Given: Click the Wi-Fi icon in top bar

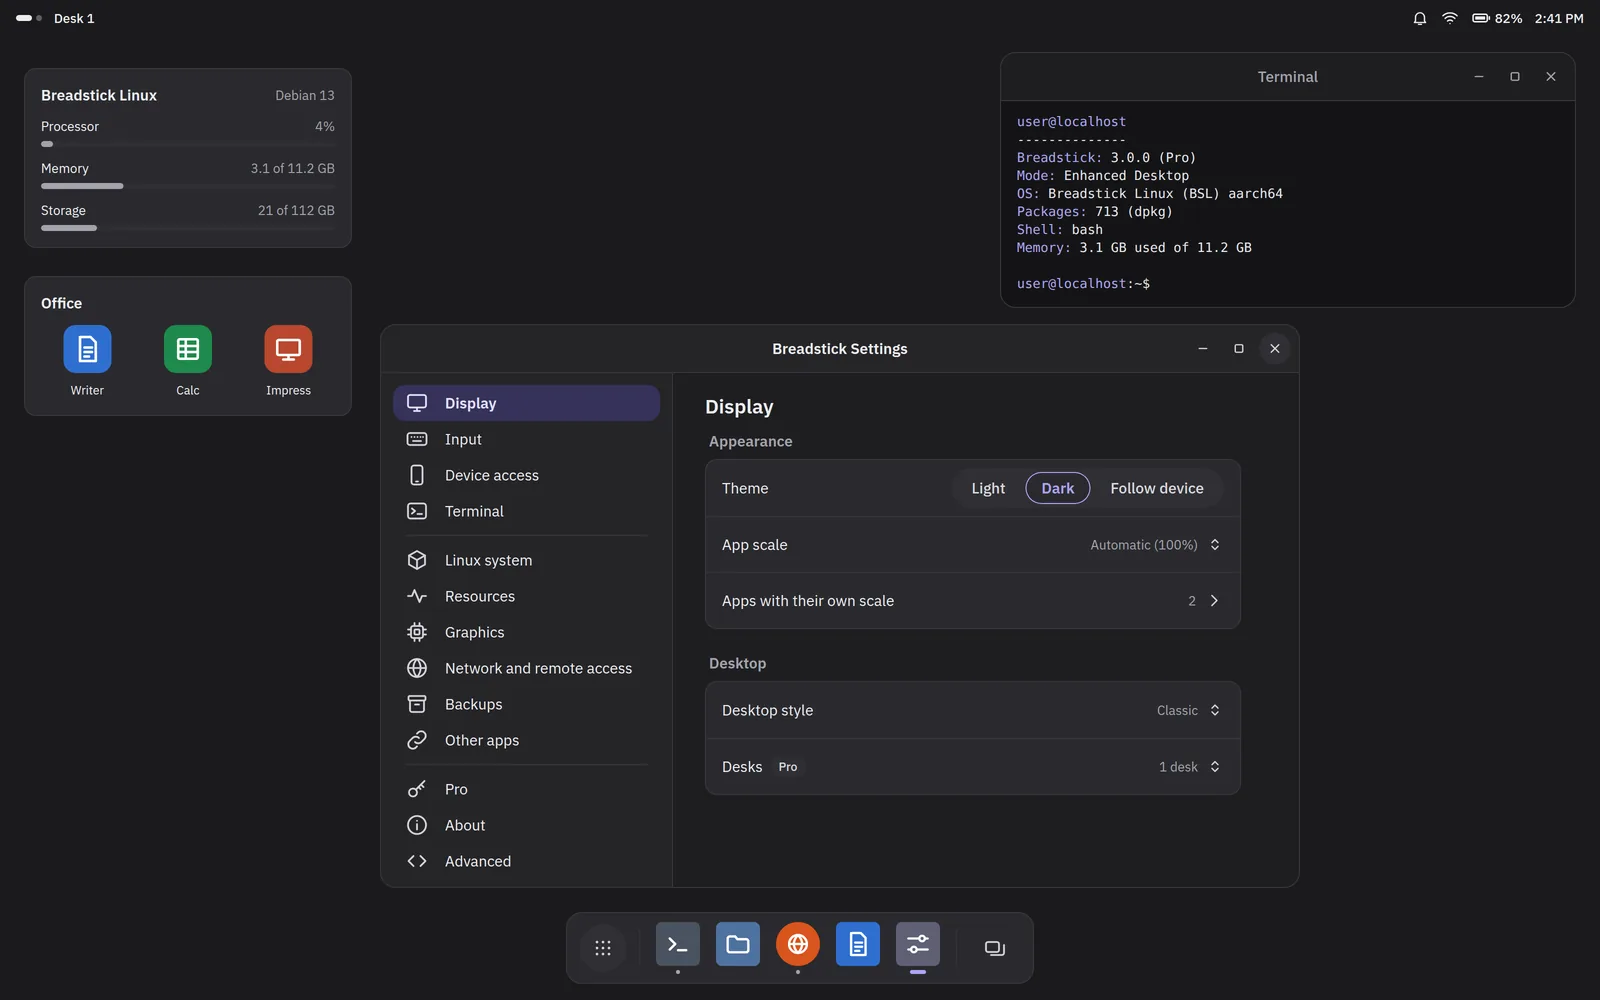Looking at the screenshot, I should [1450, 18].
